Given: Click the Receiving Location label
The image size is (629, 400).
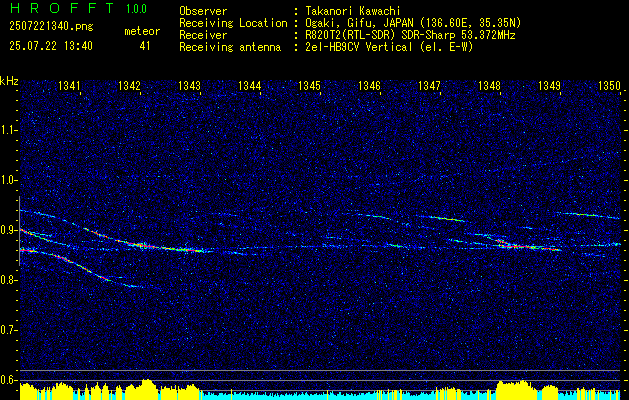Looking at the screenshot, I should point(233,23).
